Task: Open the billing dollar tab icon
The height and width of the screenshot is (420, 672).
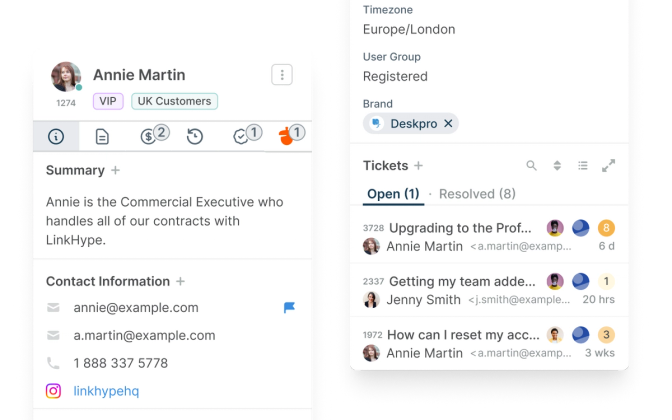Action: point(149,136)
